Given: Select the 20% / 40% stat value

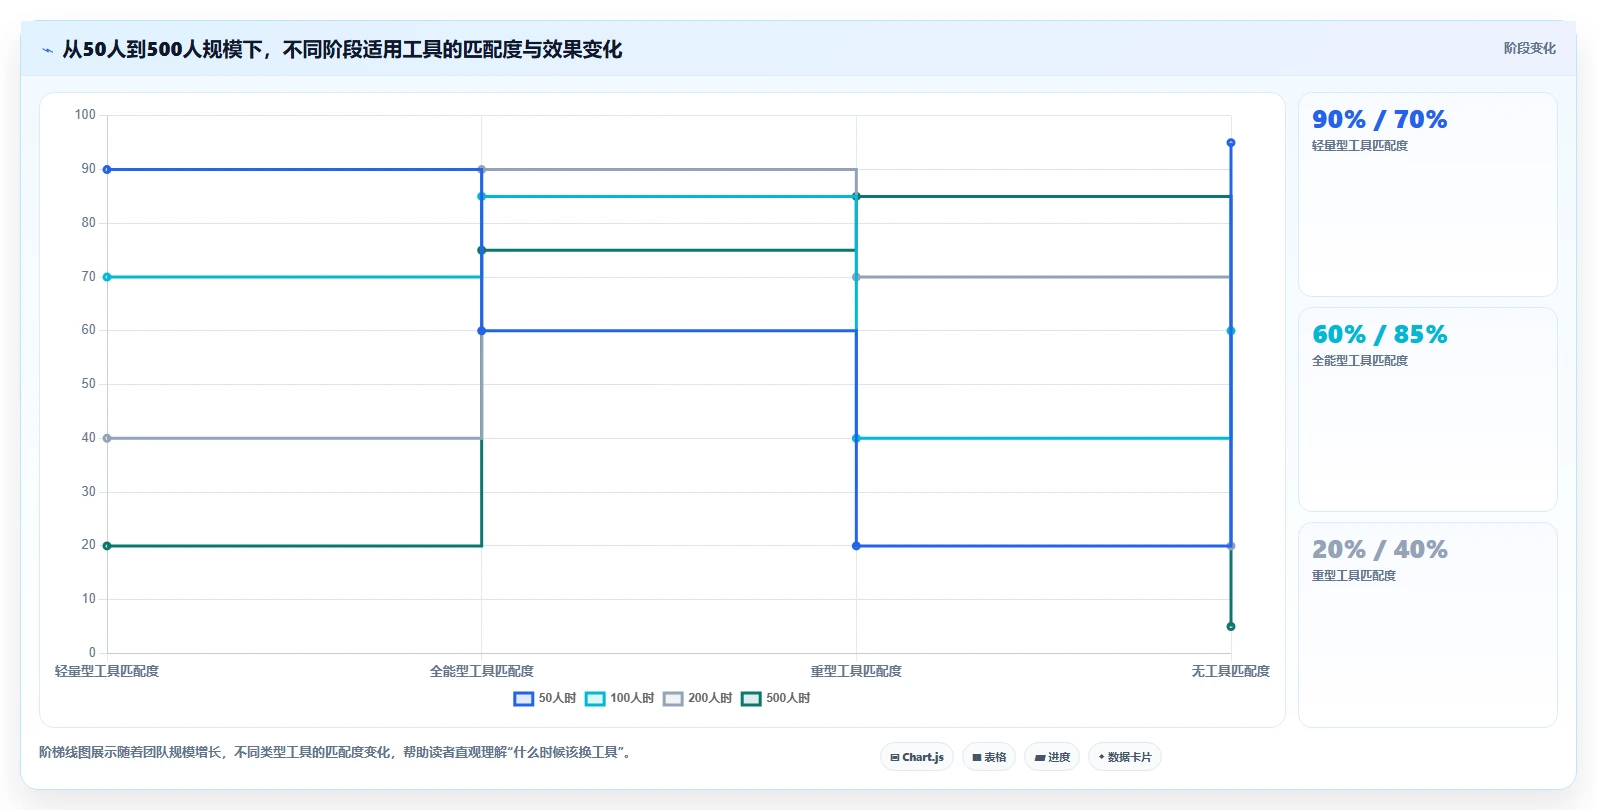Looking at the screenshot, I should tap(1379, 549).
